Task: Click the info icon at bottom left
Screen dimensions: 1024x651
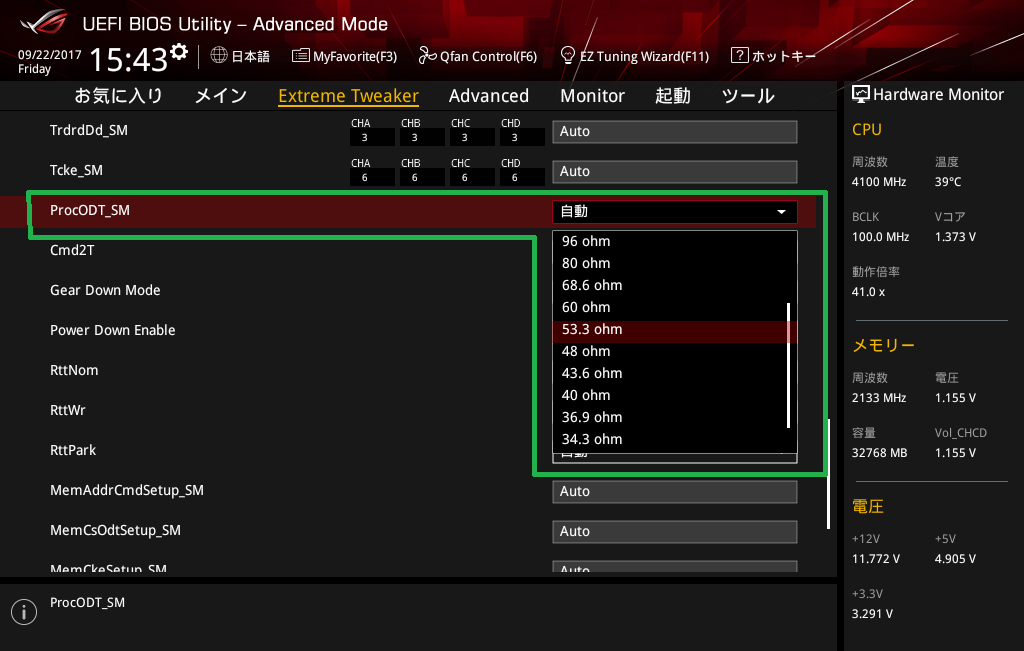Action: coord(24,612)
